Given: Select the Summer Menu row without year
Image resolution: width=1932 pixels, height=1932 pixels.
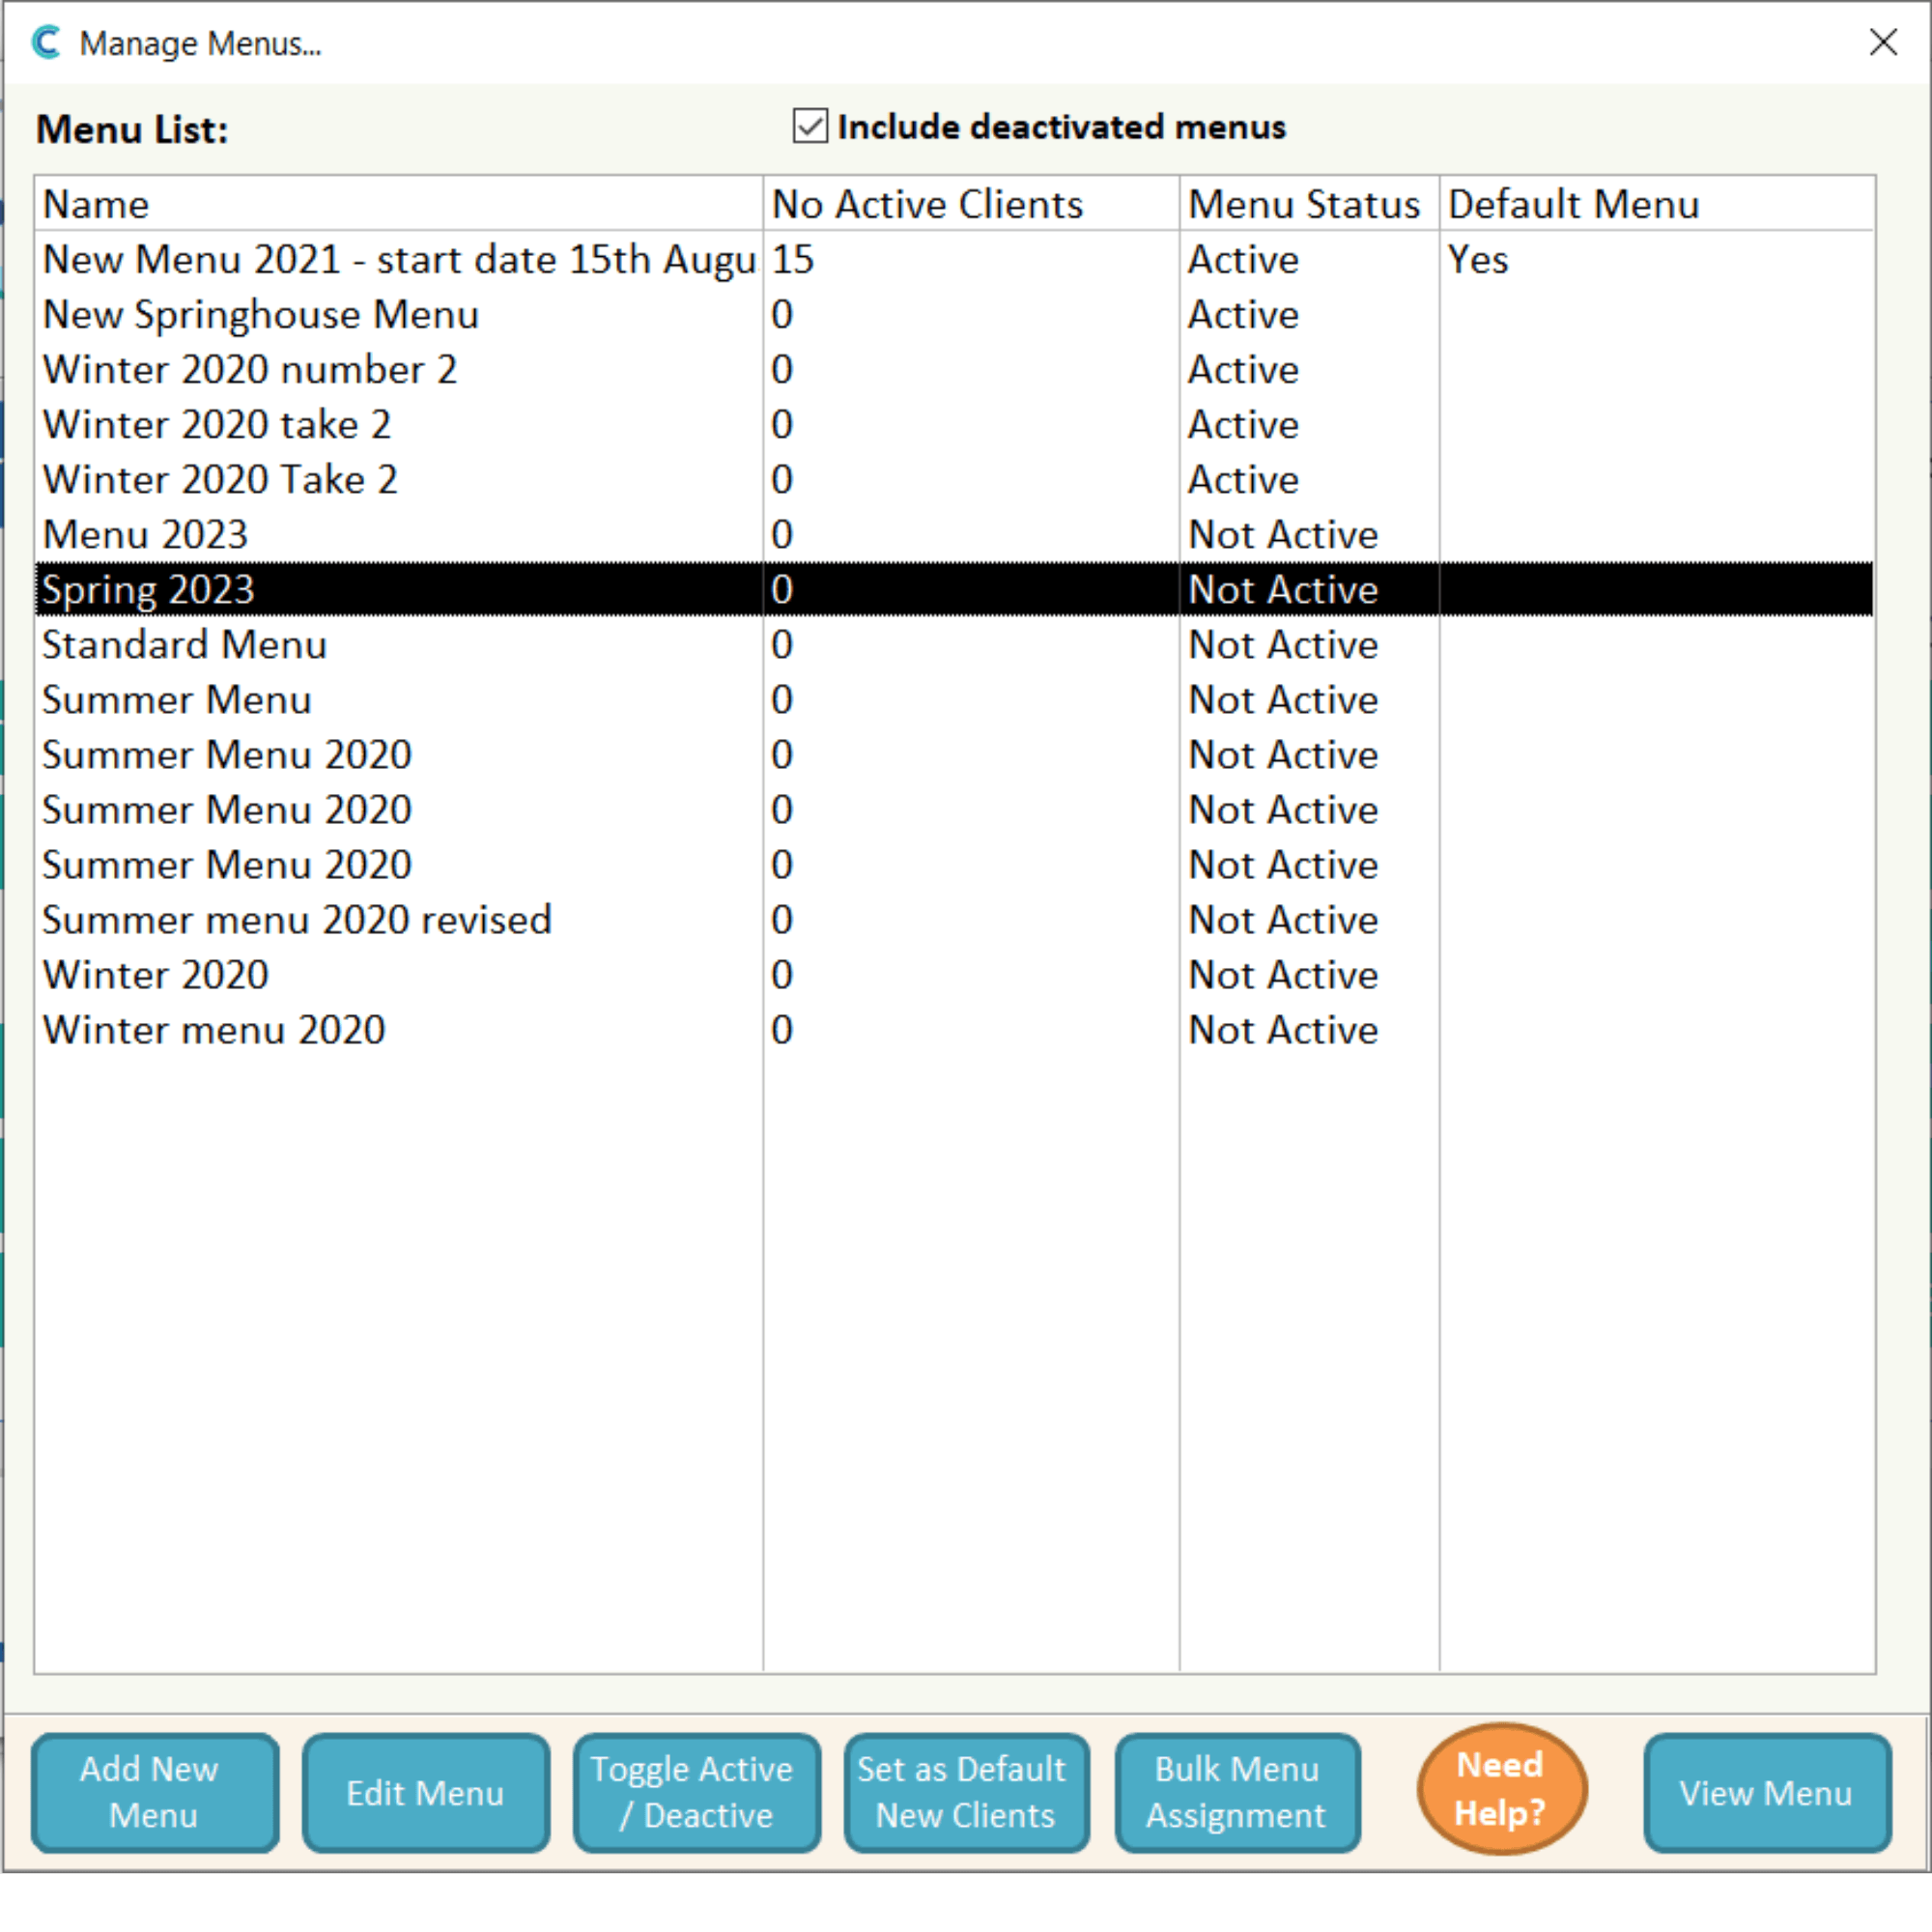Looking at the screenshot, I should (954, 700).
